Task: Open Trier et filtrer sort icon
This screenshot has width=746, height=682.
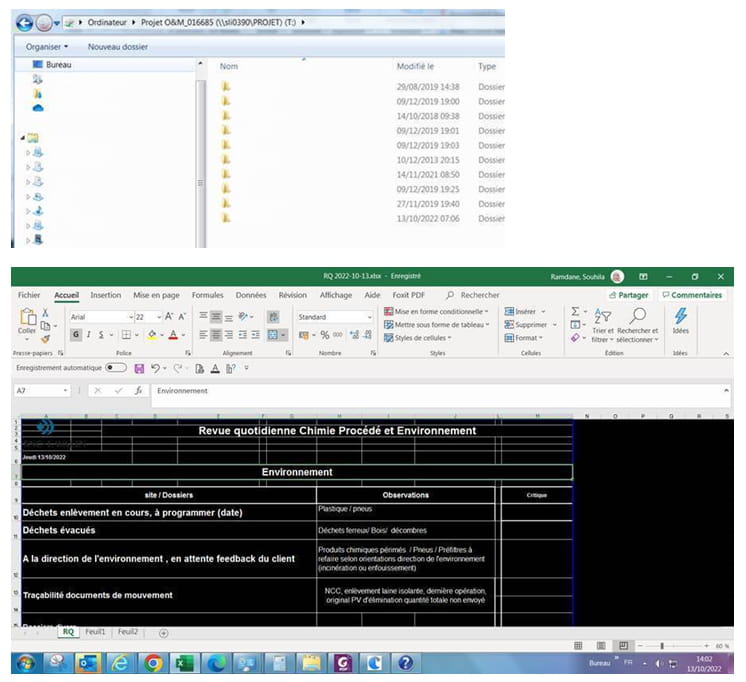Action: click(x=603, y=317)
